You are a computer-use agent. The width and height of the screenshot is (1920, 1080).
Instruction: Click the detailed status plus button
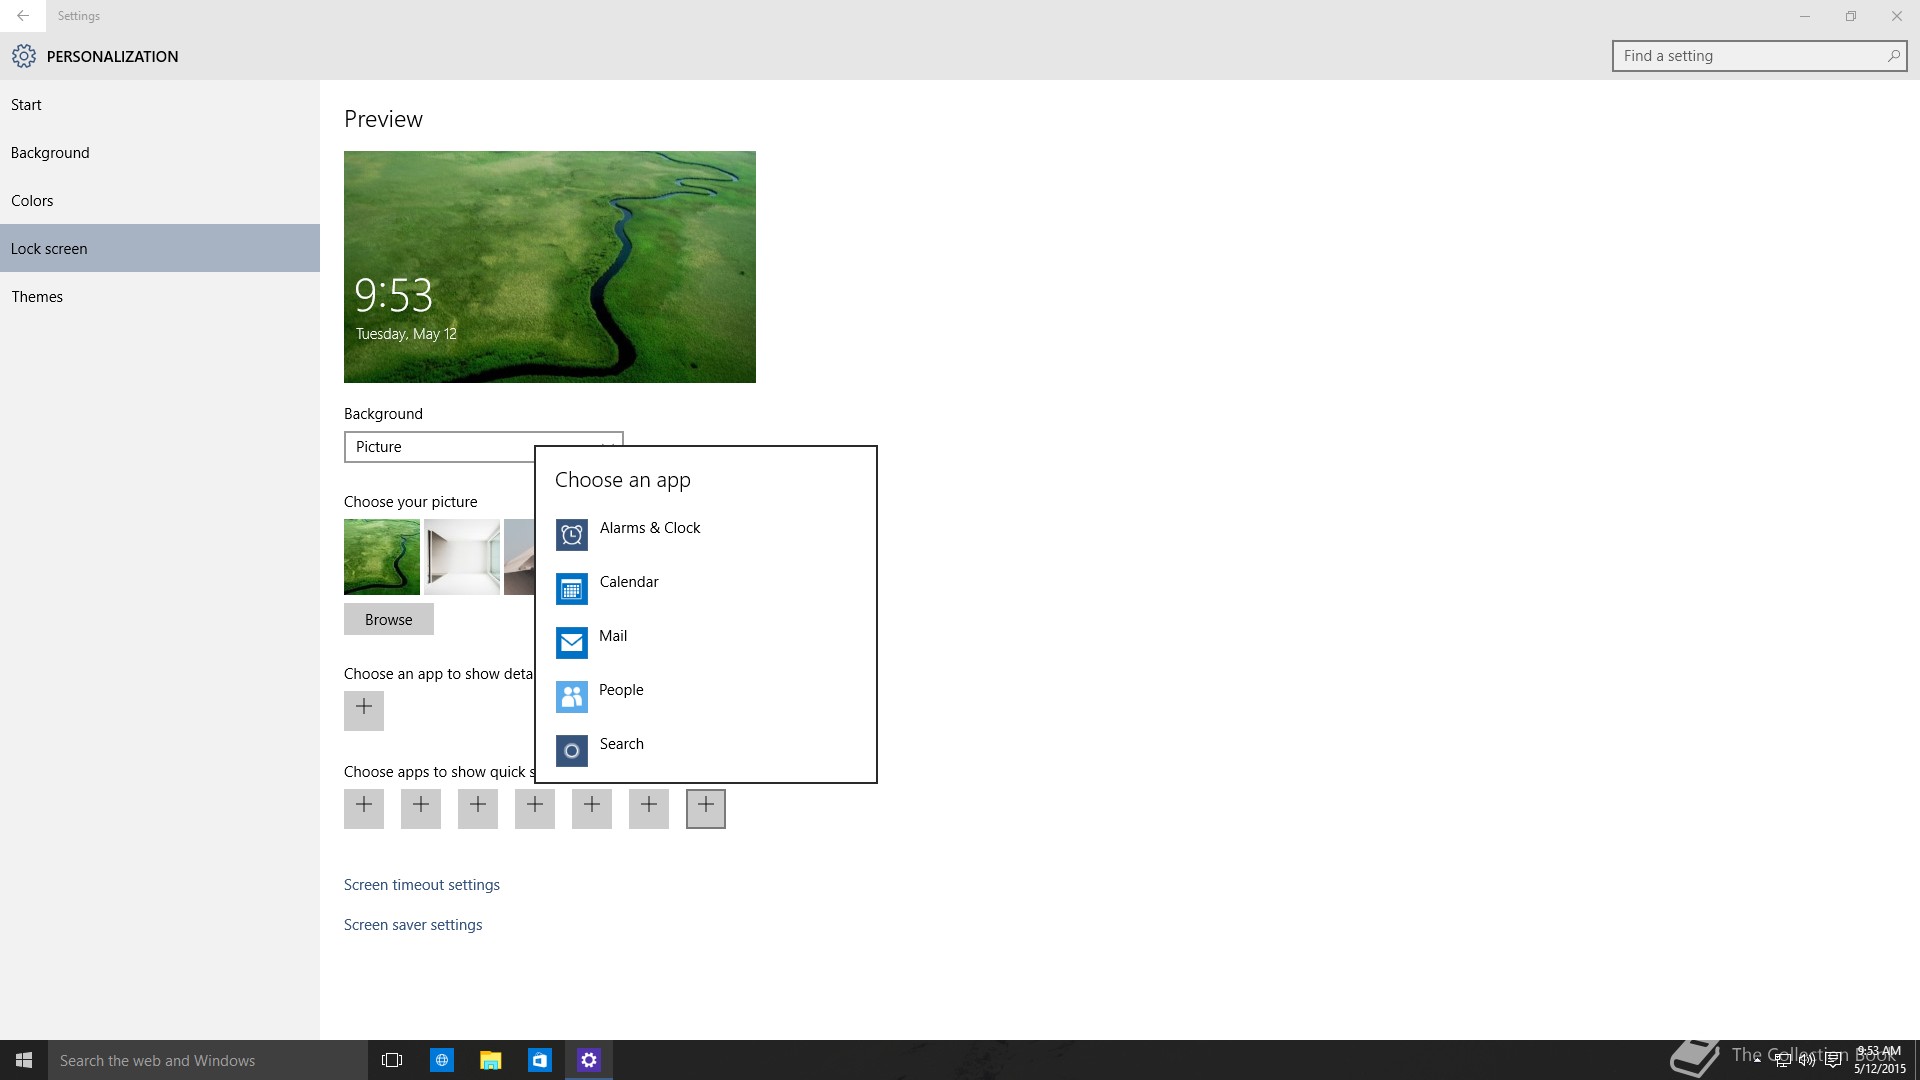click(364, 711)
